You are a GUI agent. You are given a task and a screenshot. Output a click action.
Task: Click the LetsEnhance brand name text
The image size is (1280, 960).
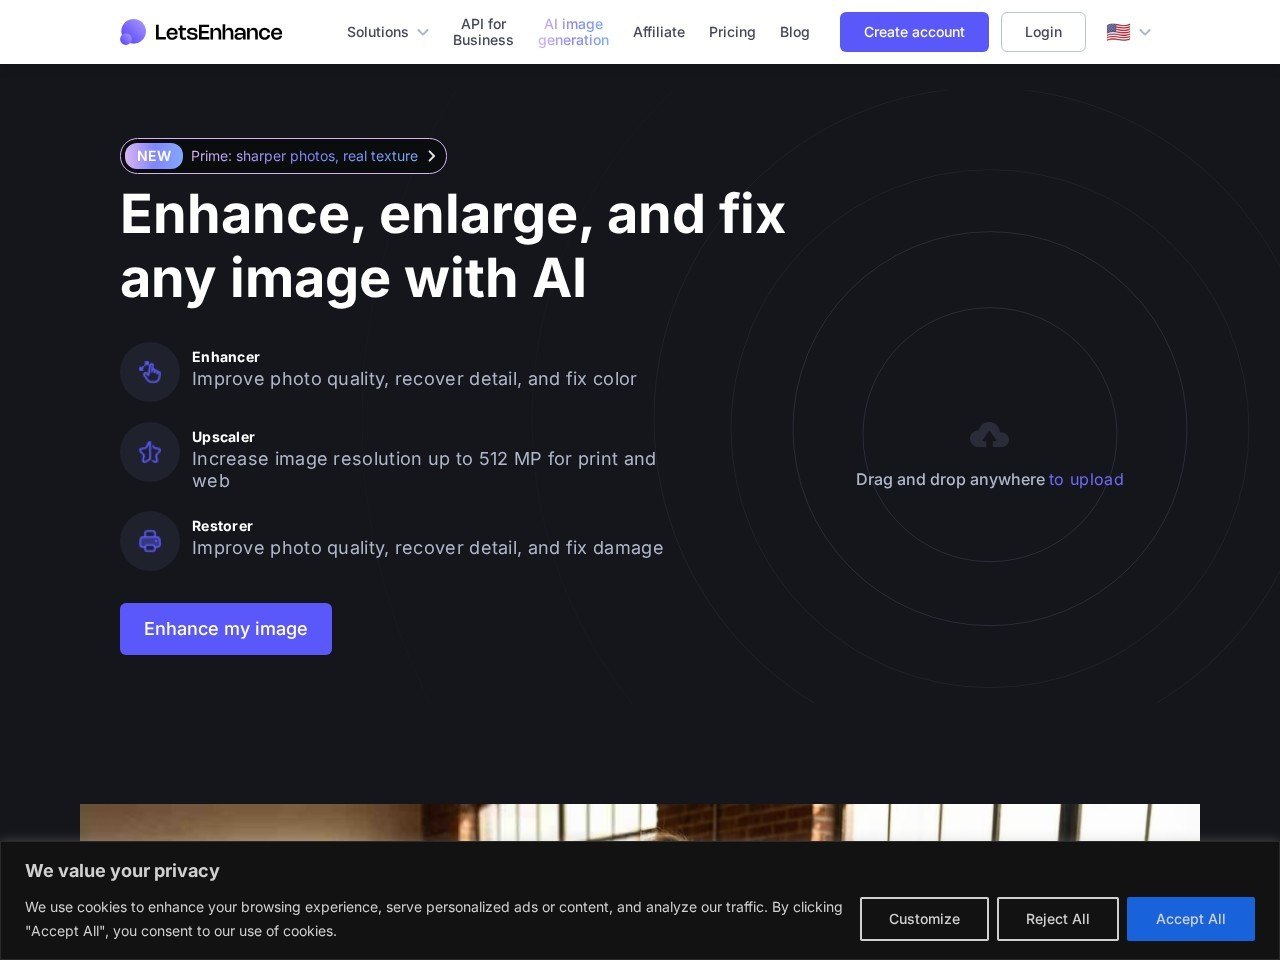(218, 32)
